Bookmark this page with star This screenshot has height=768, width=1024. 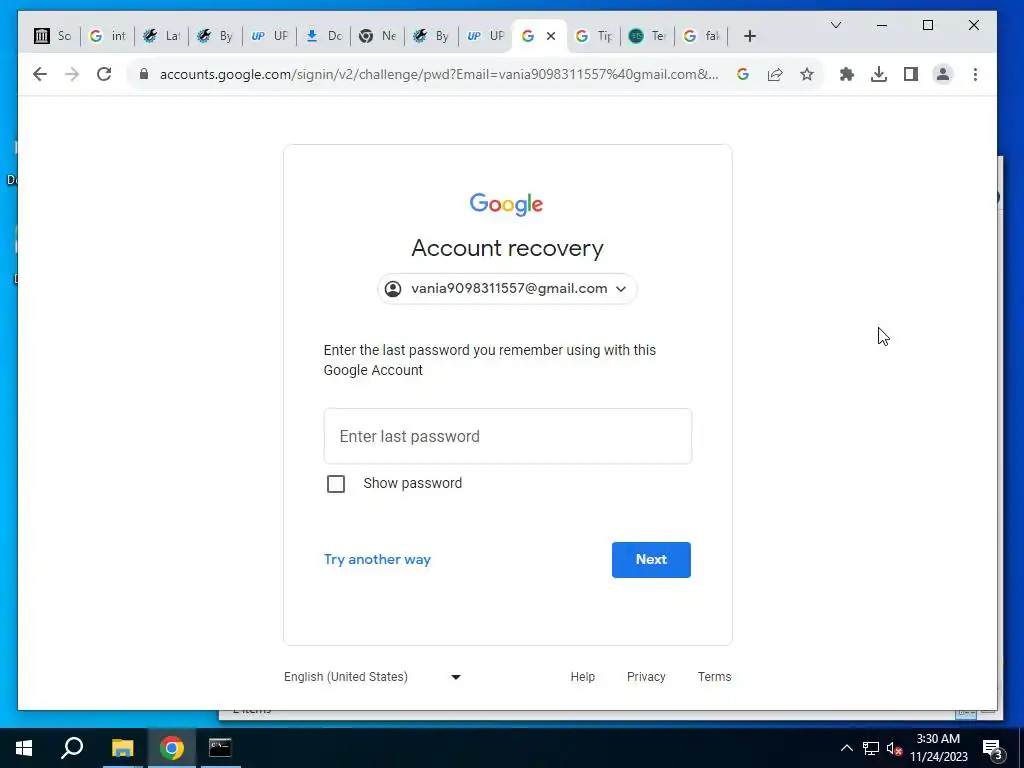[x=807, y=74]
